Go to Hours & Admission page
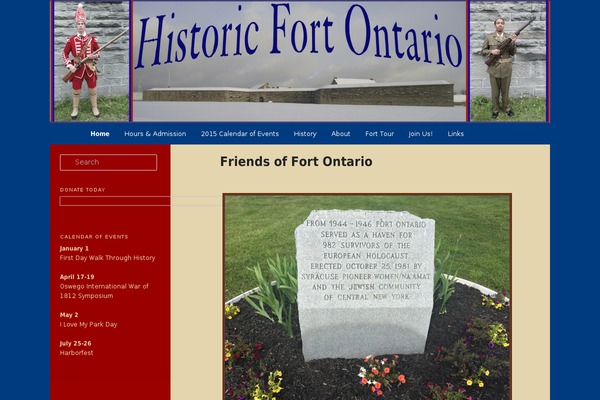This screenshot has height=400, width=600. click(x=155, y=134)
